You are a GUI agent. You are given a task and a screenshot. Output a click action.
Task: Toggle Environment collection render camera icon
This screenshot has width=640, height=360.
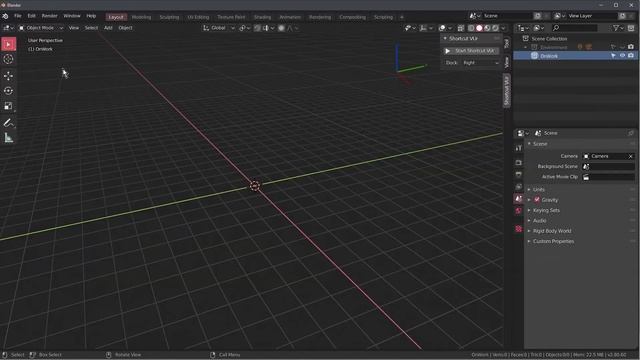(631, 47)
